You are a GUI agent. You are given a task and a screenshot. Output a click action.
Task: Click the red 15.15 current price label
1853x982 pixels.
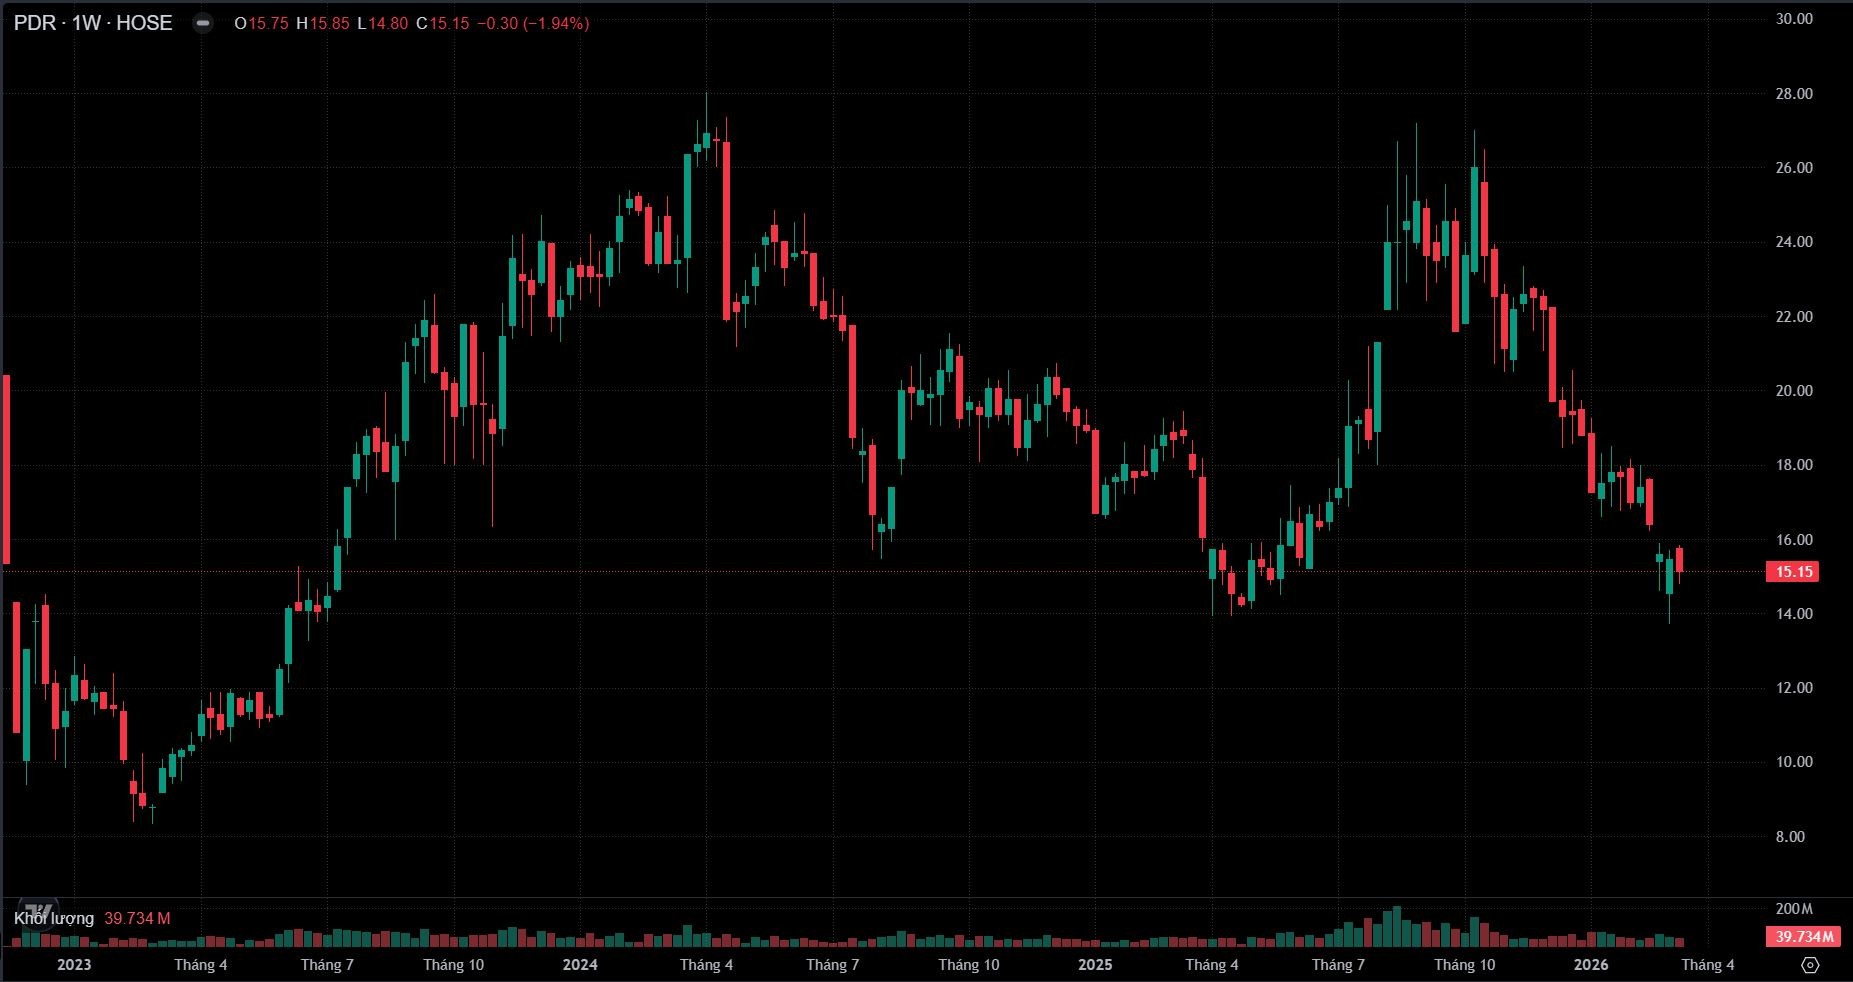(1793, 572)
